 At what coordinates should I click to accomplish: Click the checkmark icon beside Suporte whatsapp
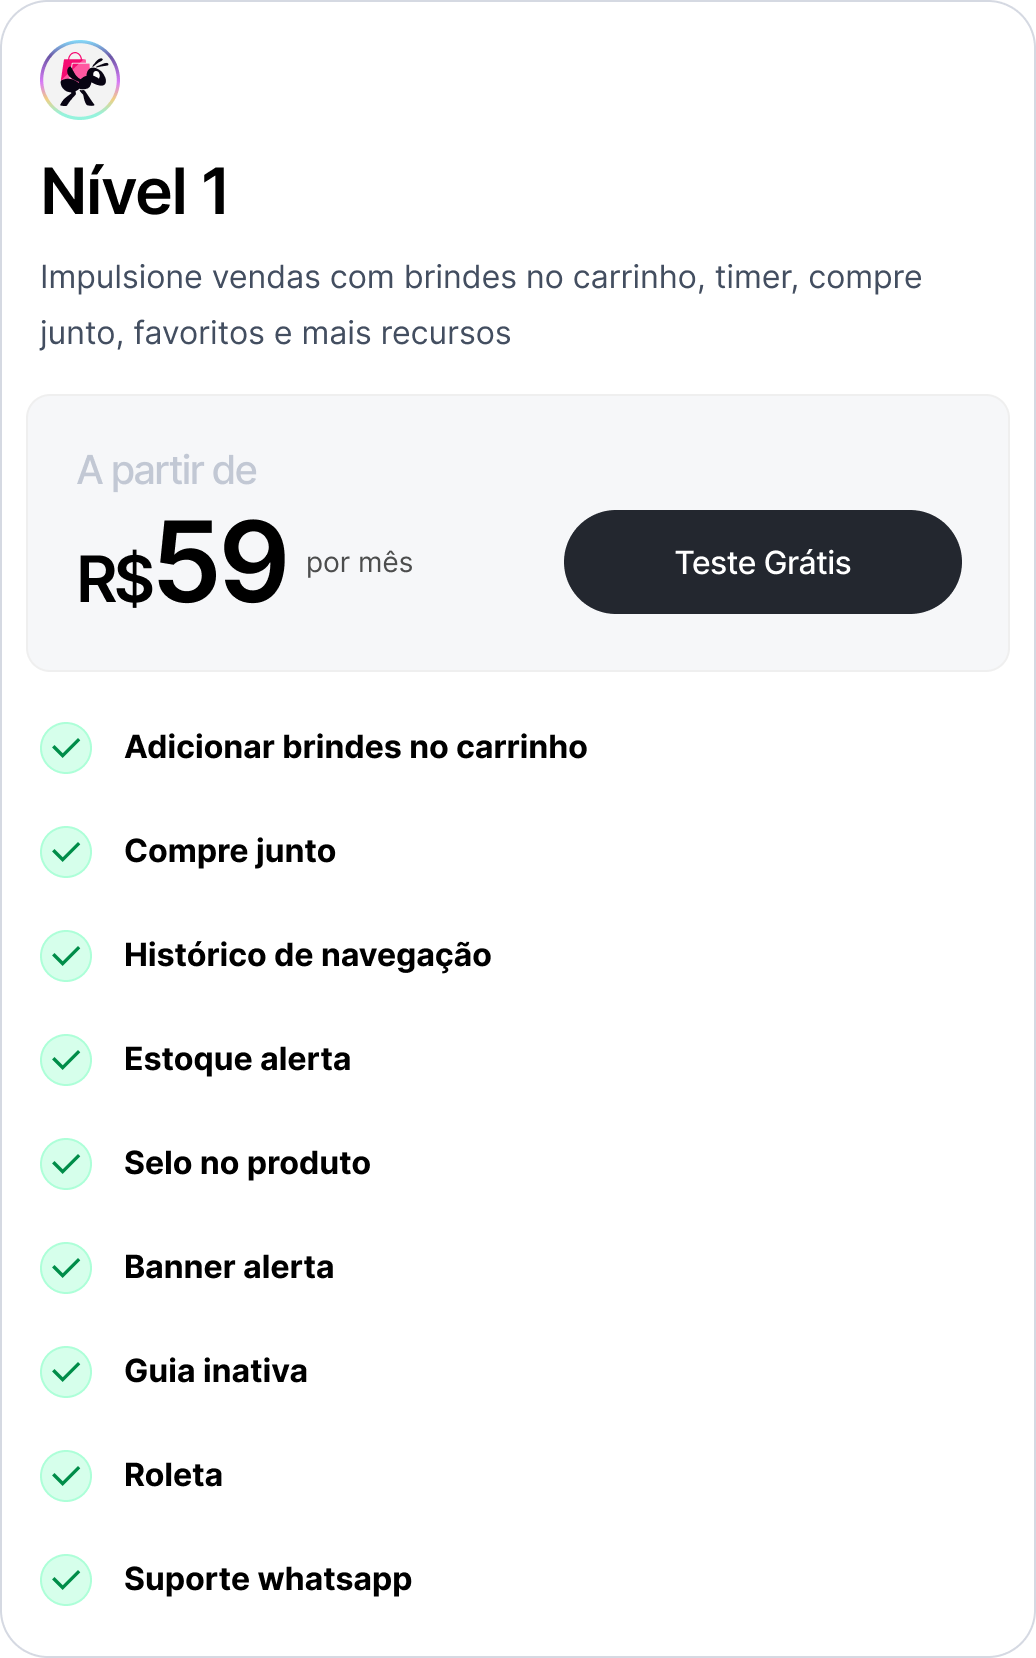tap(66, 1580)
